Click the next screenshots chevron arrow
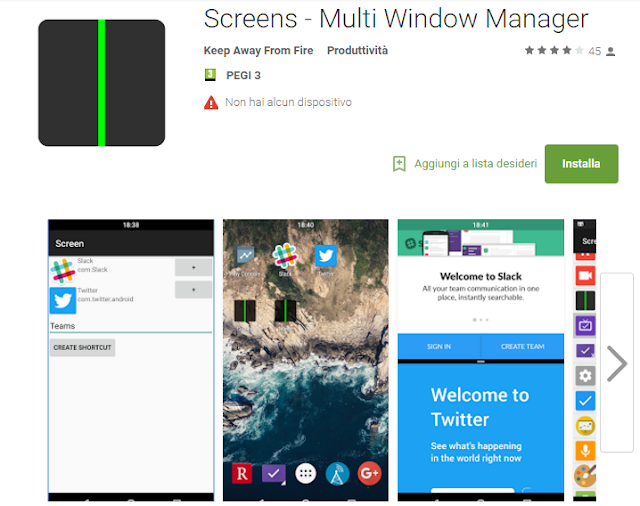Image resolution: width=640 pixels, height=506 pixels. 617,363
